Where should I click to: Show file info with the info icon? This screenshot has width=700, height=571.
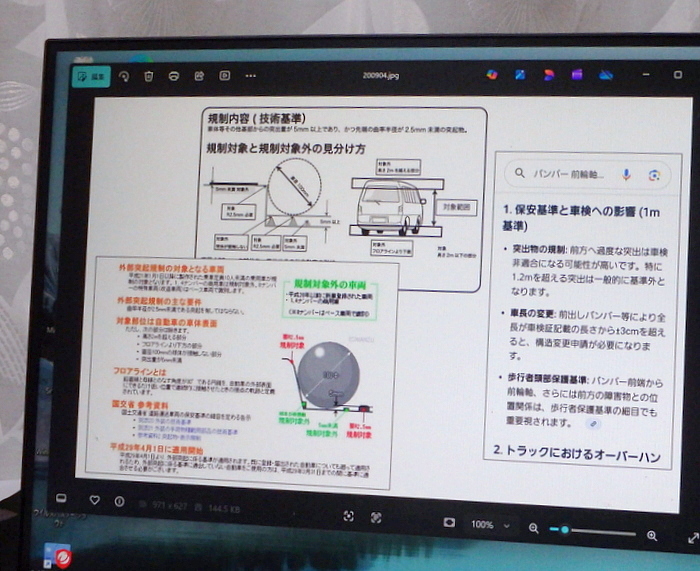point(120,501)
